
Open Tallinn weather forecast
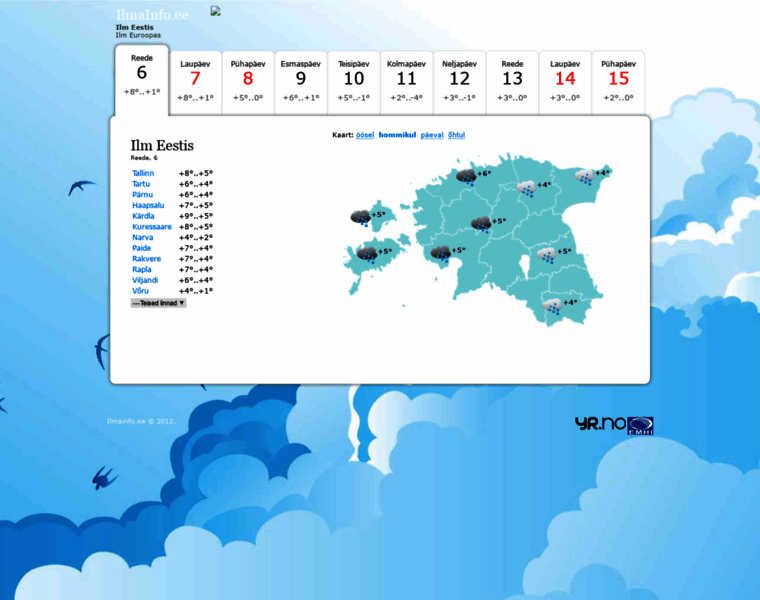click(x=143, y=173)
